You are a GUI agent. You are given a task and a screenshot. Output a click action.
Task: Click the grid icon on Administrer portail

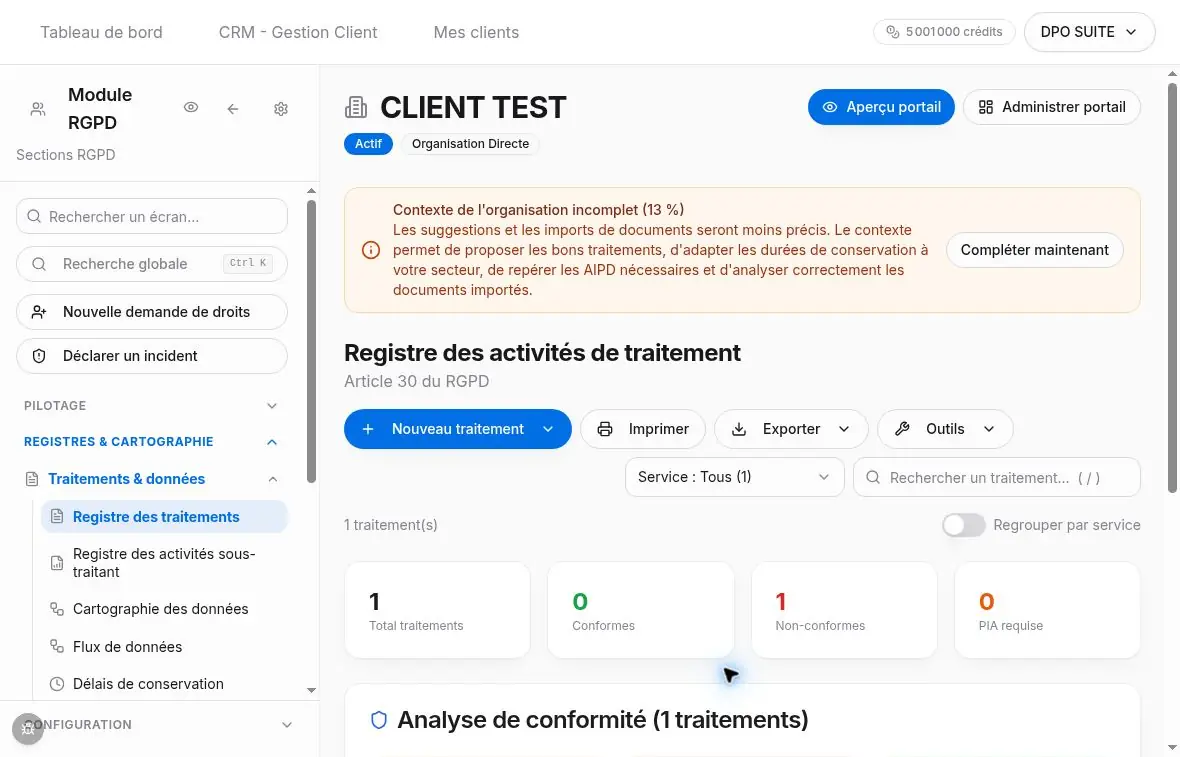coord(986,107)
